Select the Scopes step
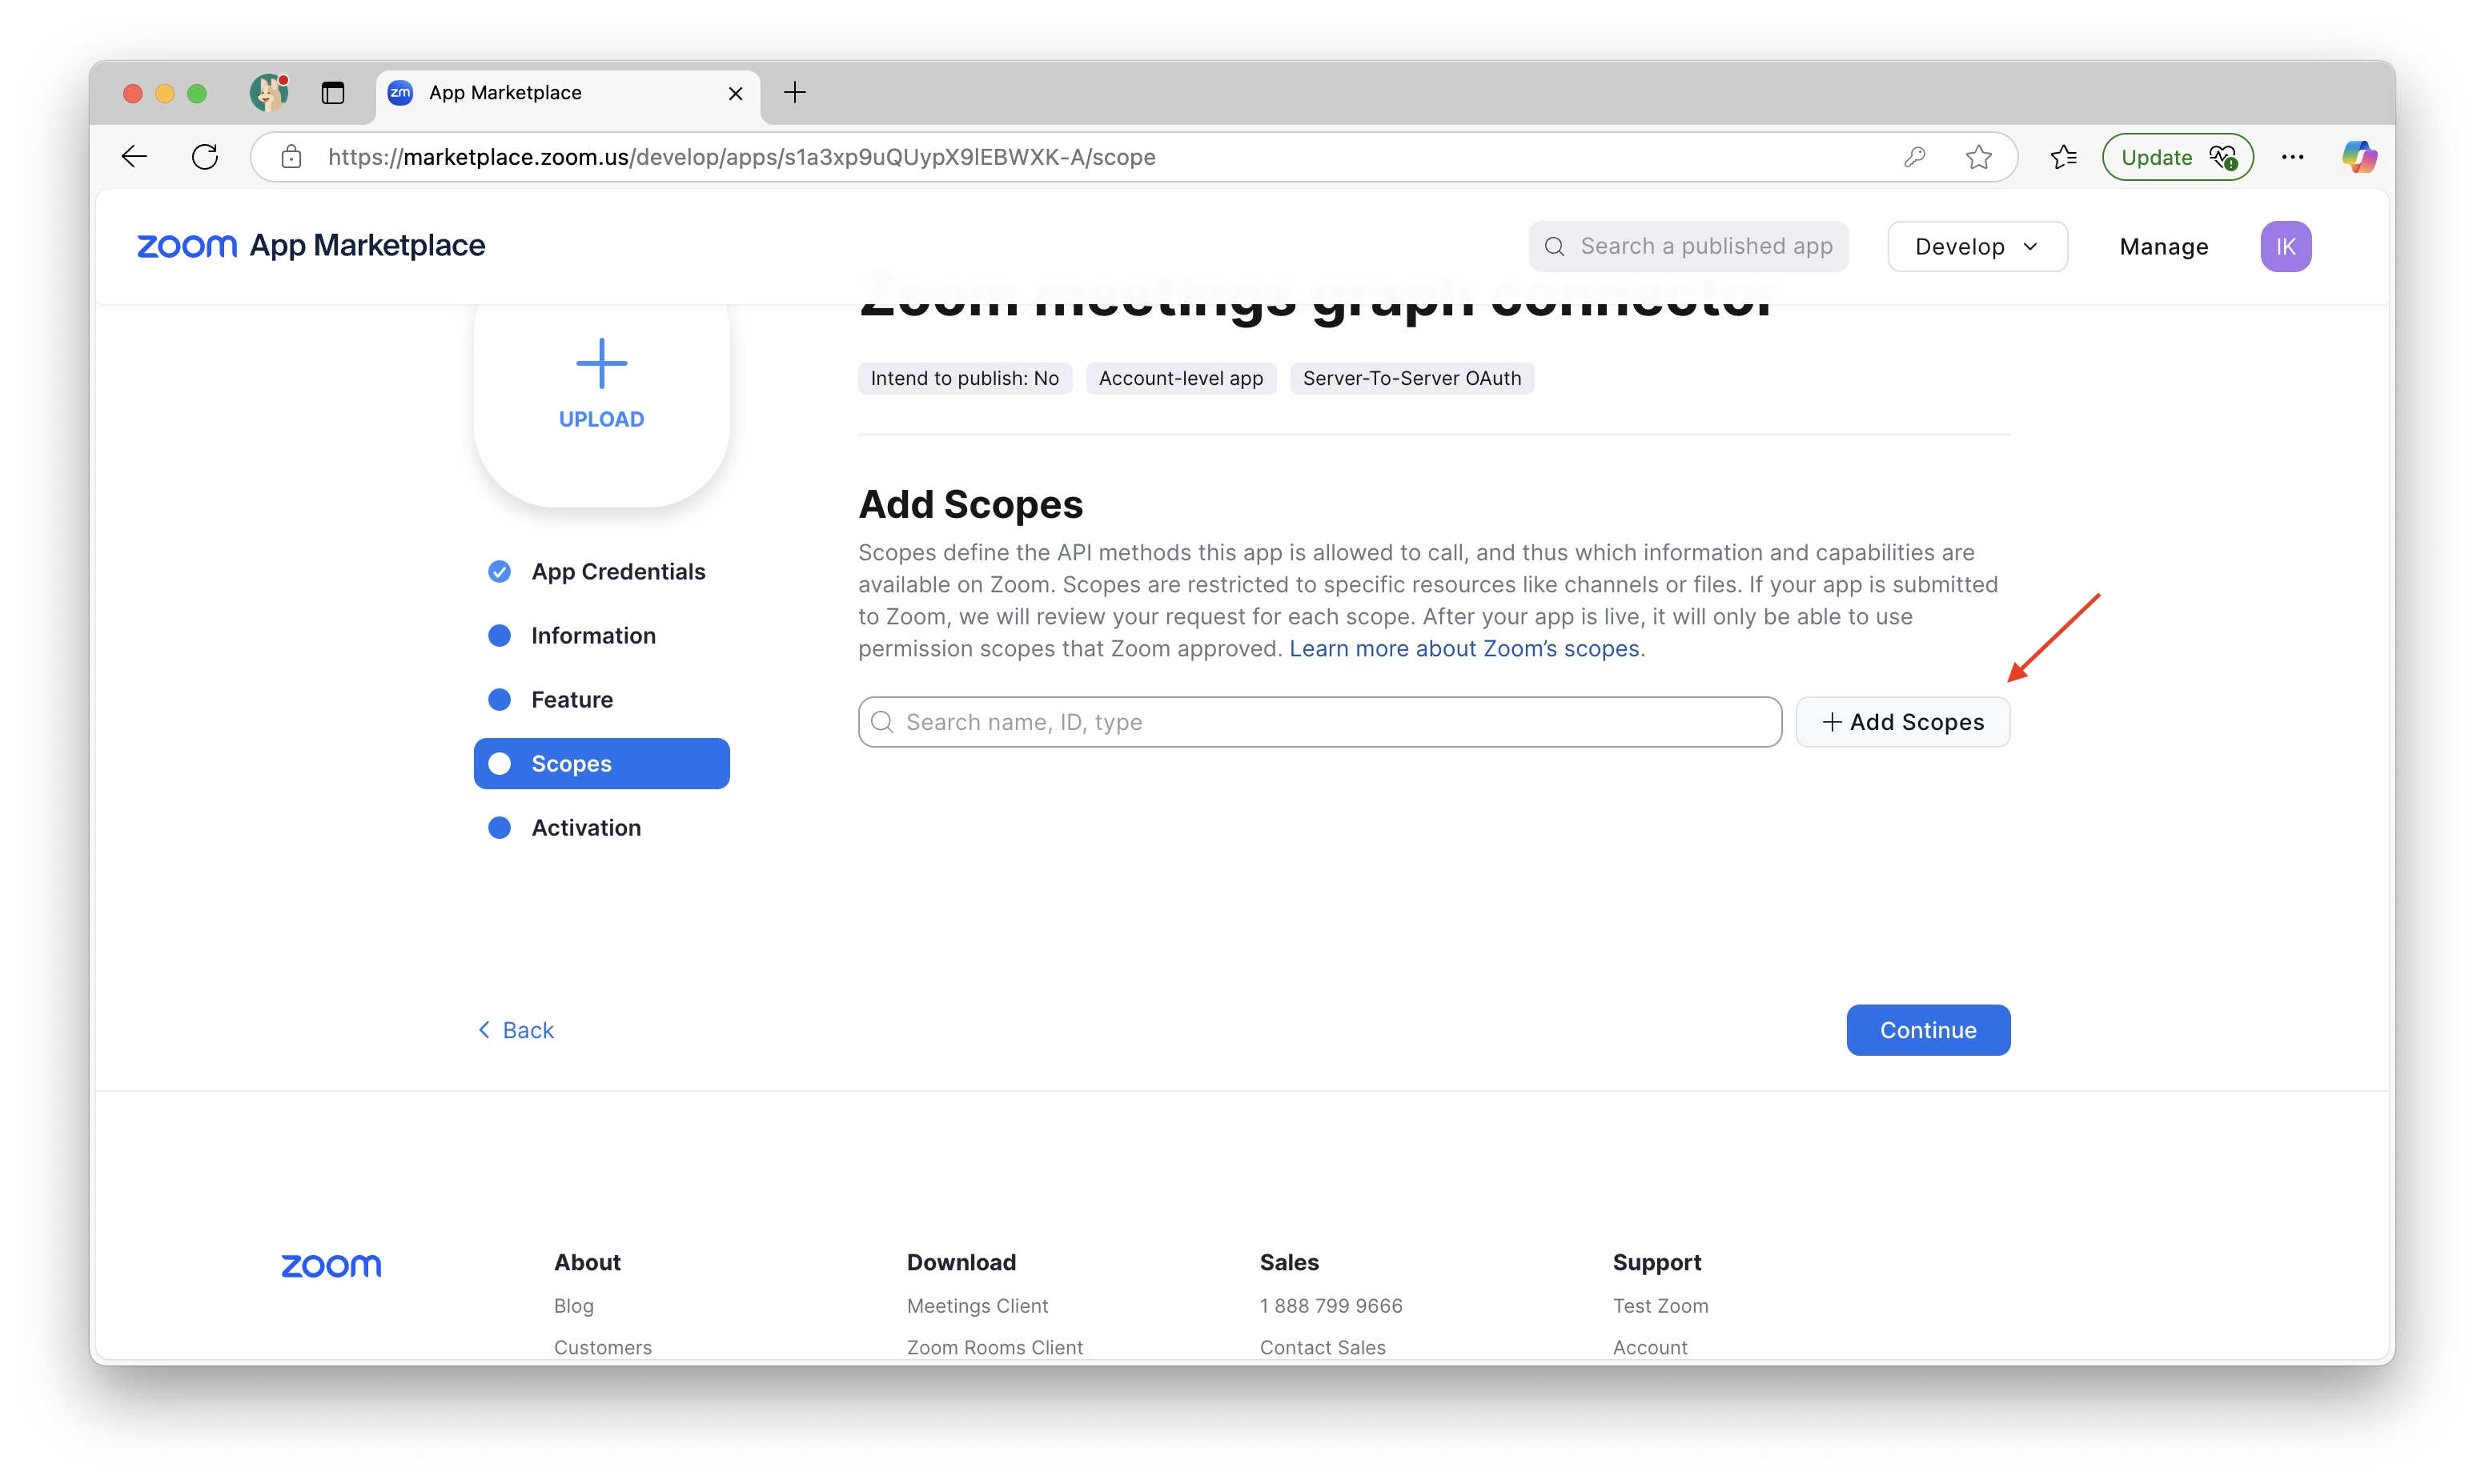The image size is (2485, 1484). pos(601,763)
